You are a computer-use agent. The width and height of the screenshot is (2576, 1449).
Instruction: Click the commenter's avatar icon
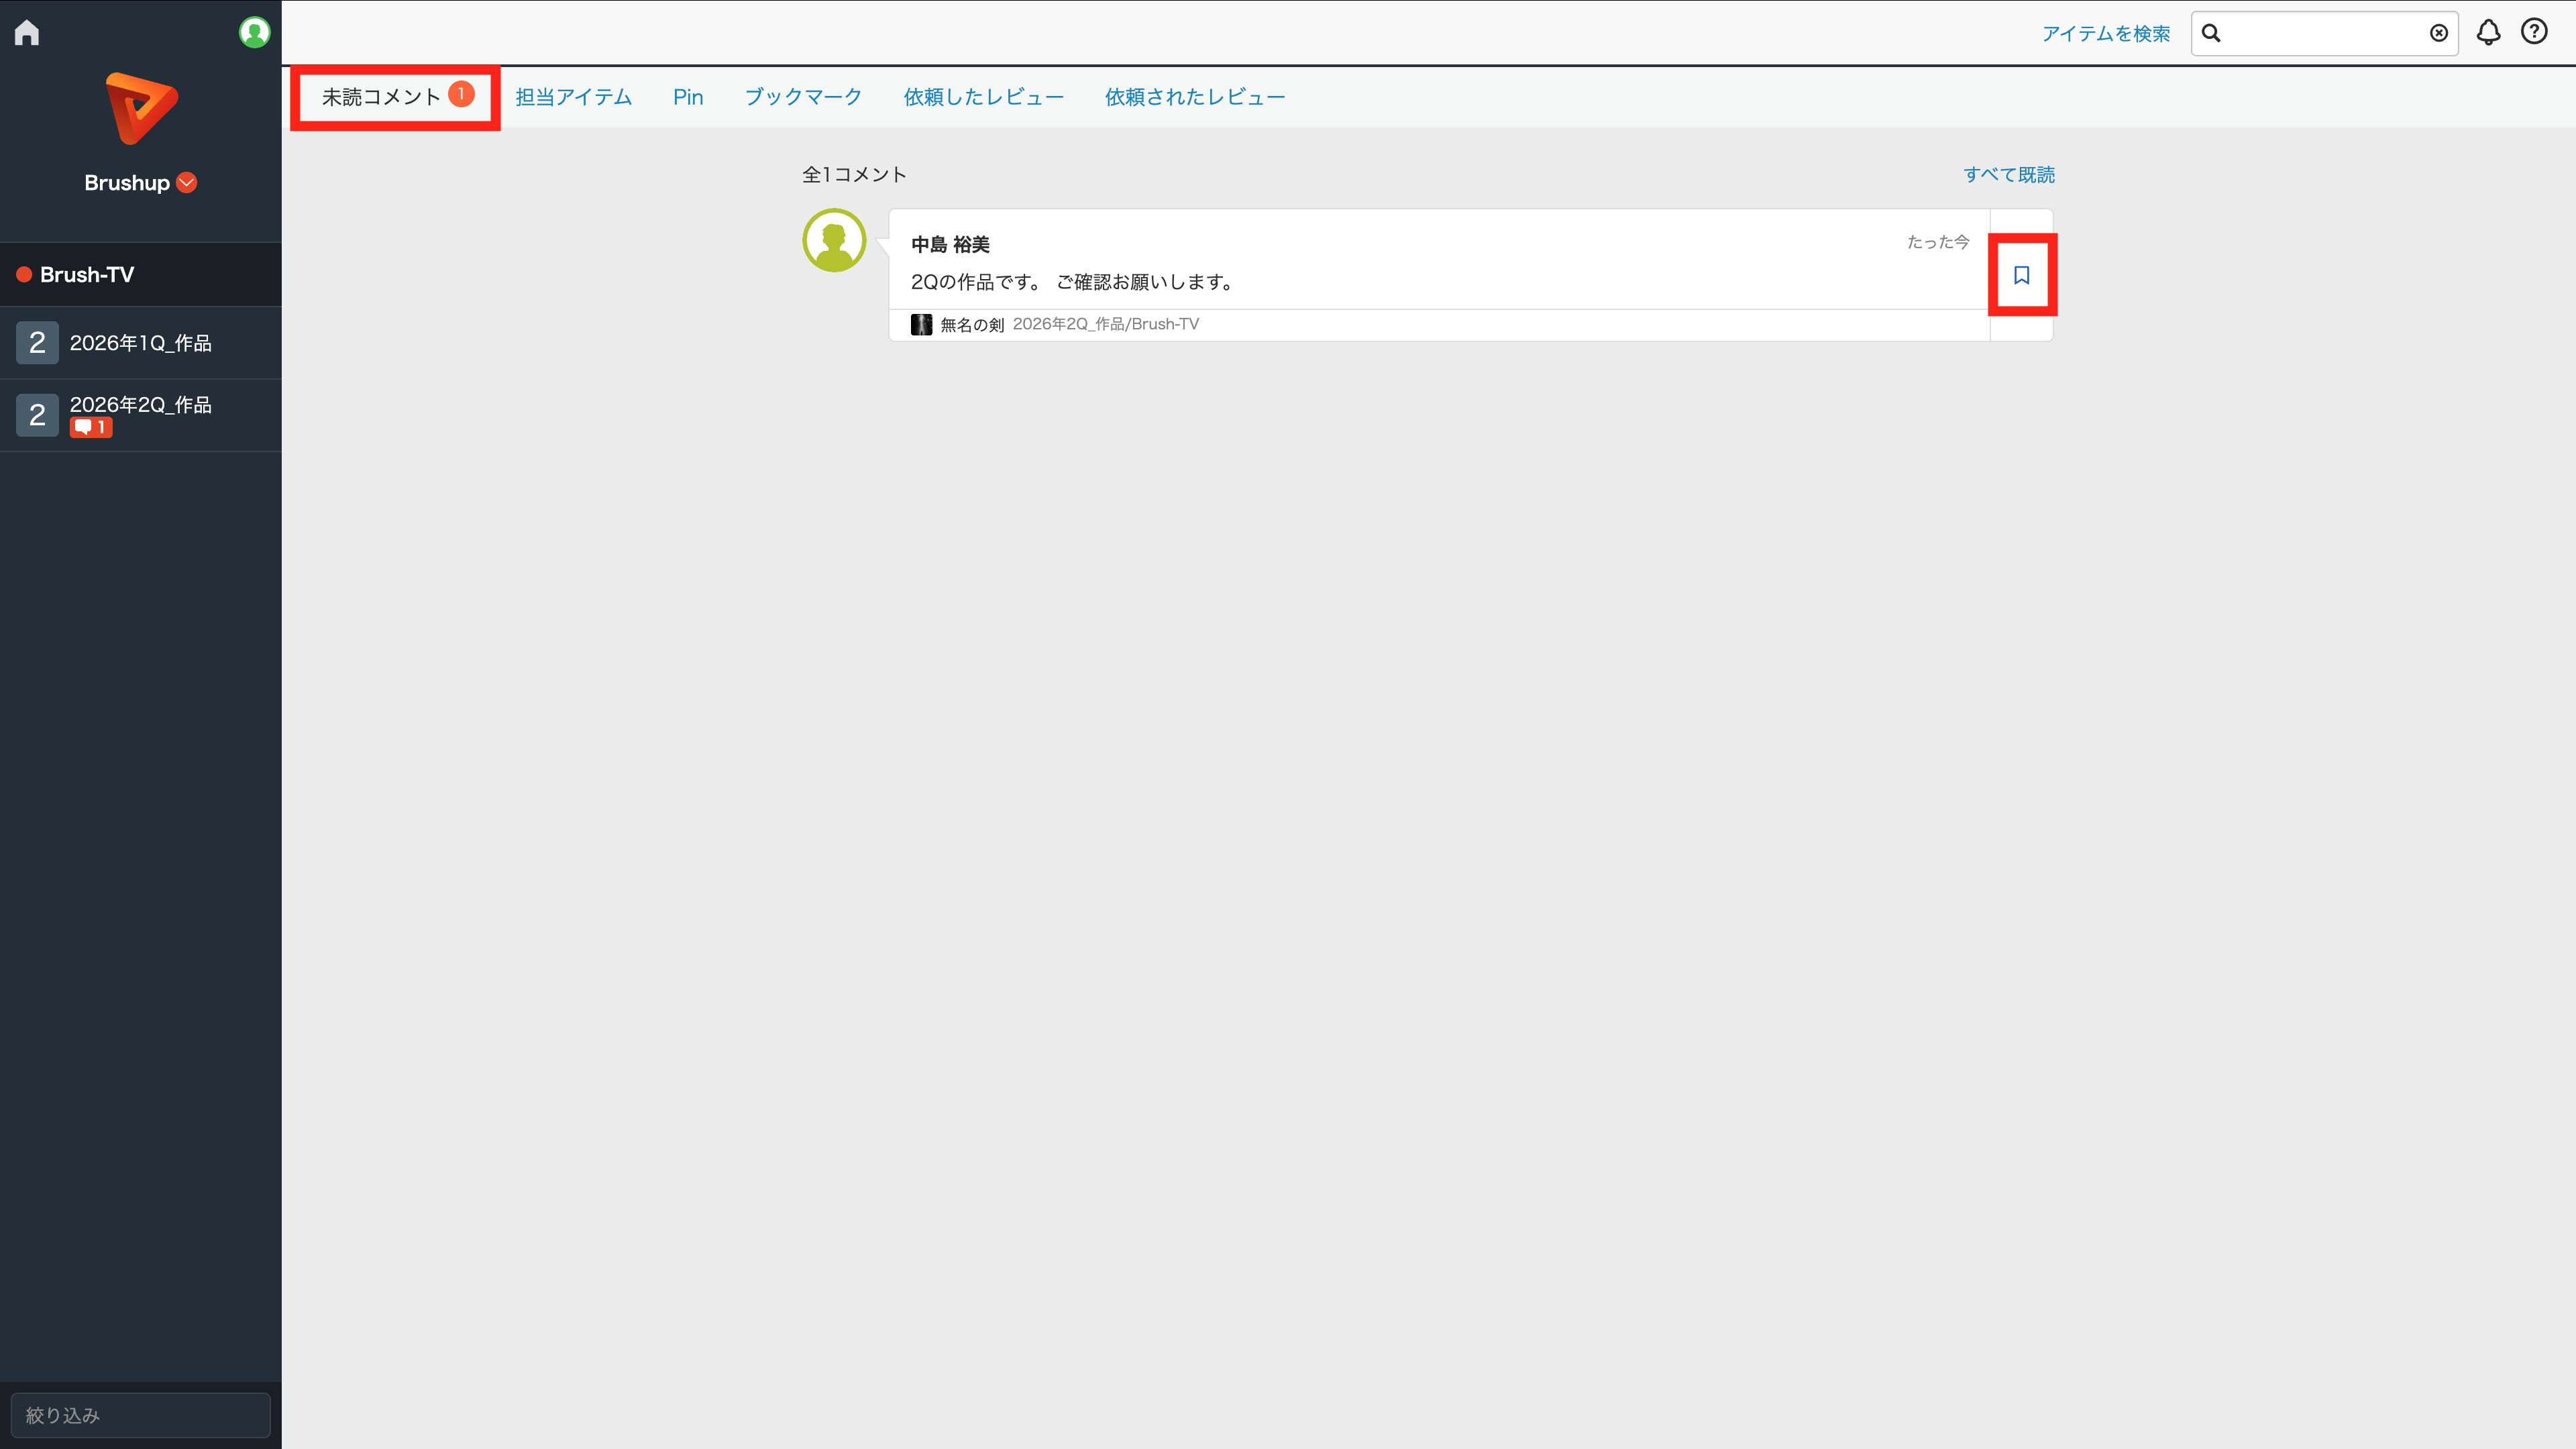pyautogui.click(x=834, y=240)
